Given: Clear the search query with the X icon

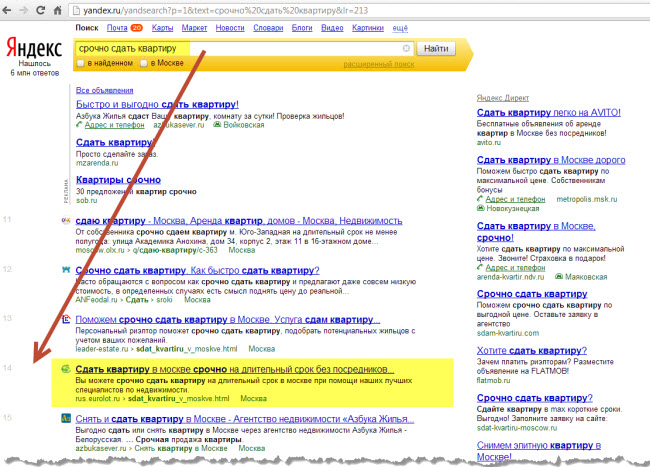Looking at the screenshot, I should 406,48.
